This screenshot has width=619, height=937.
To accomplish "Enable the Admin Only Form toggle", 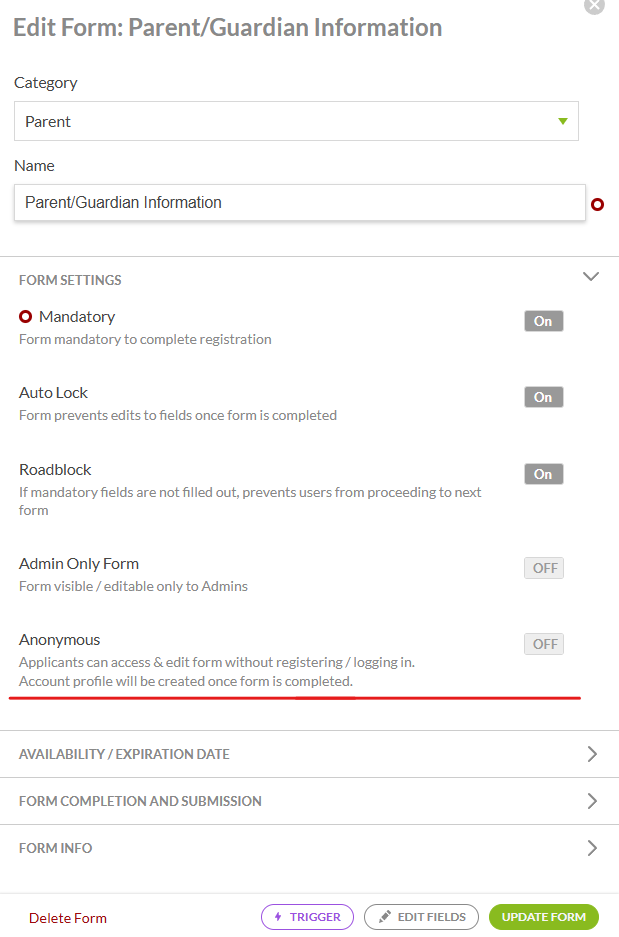I will [544, 568].
